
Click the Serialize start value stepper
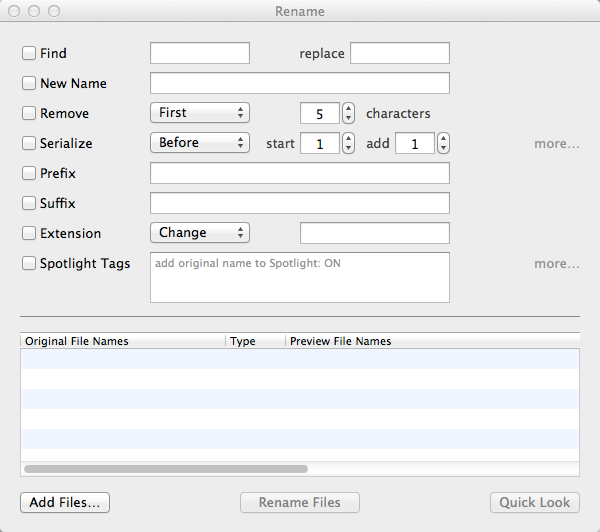(348, 143)
